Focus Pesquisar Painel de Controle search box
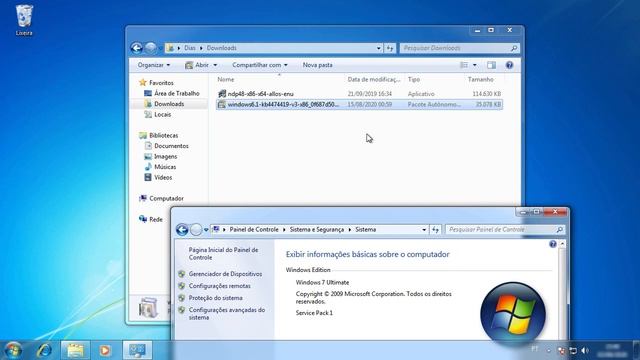This screenshot has width=640, height=360. coord(505,229)
